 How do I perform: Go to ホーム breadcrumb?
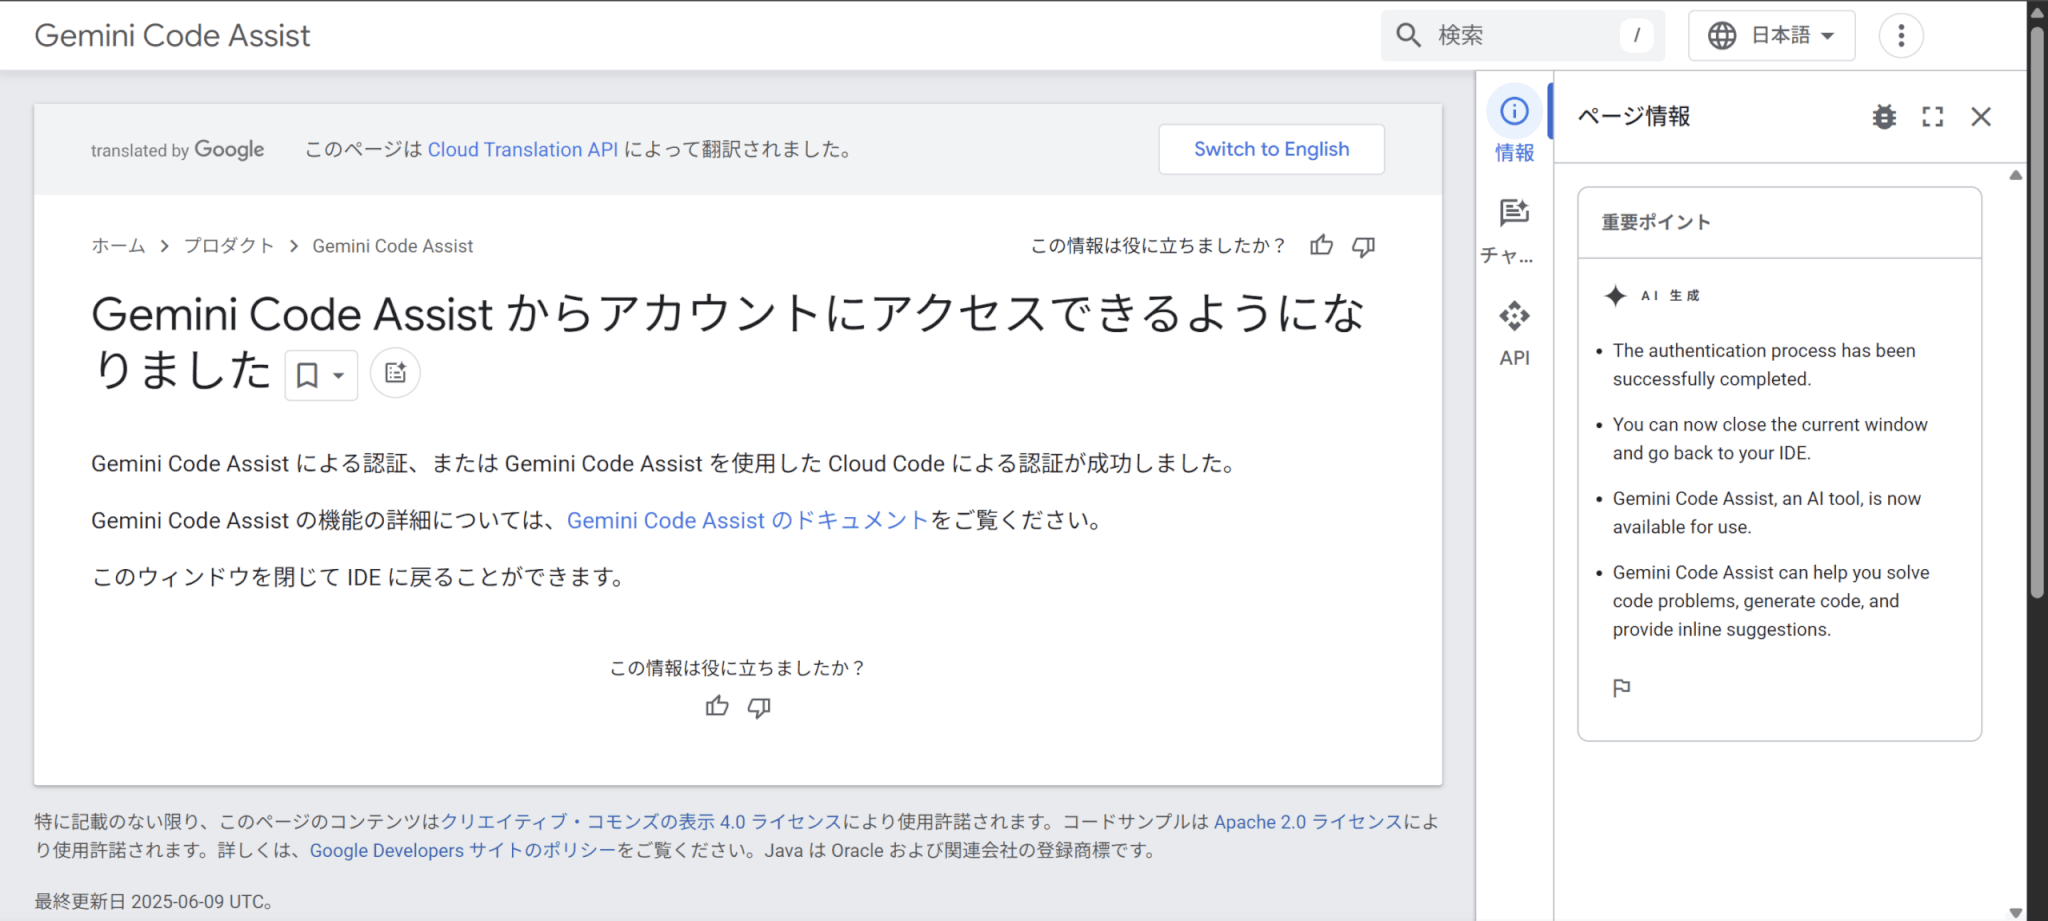118,246
